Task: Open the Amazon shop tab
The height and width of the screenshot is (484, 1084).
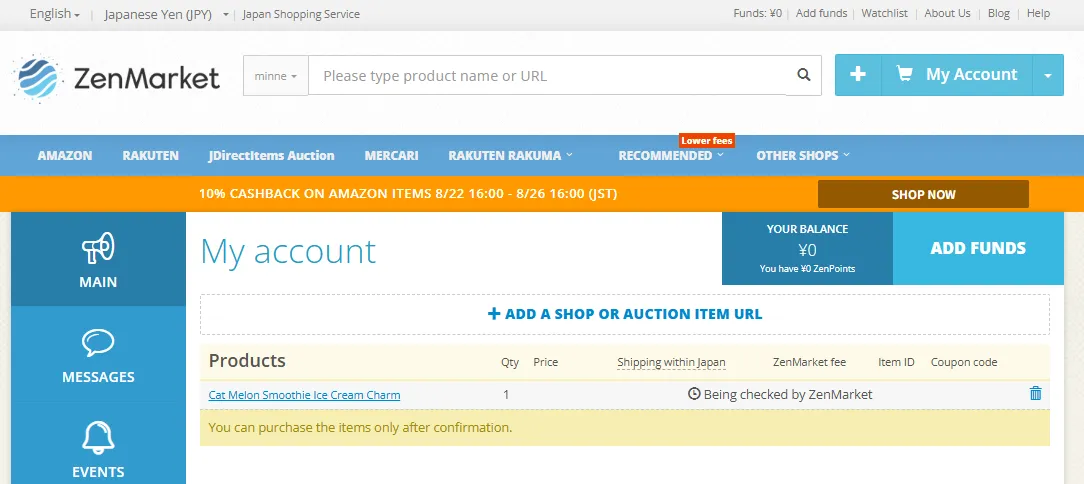Action: (x=65, y=156)
